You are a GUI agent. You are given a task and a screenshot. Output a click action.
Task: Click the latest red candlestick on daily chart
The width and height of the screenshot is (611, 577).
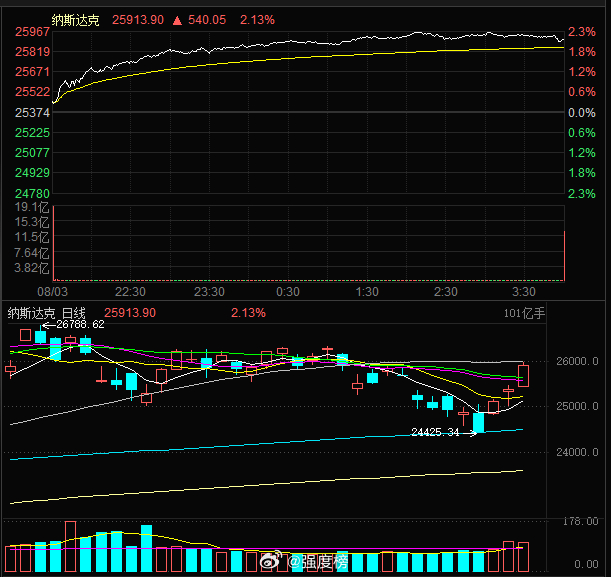(523, 376)
